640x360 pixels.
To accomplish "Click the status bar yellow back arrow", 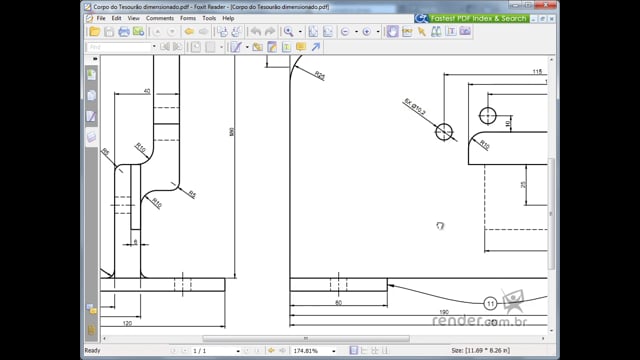I will pyautogui.click(x=271, y=351).
